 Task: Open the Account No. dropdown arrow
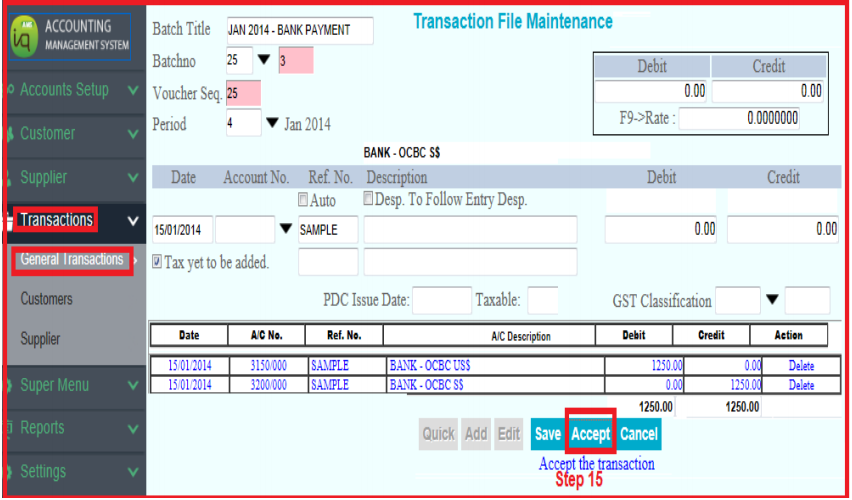287,229
